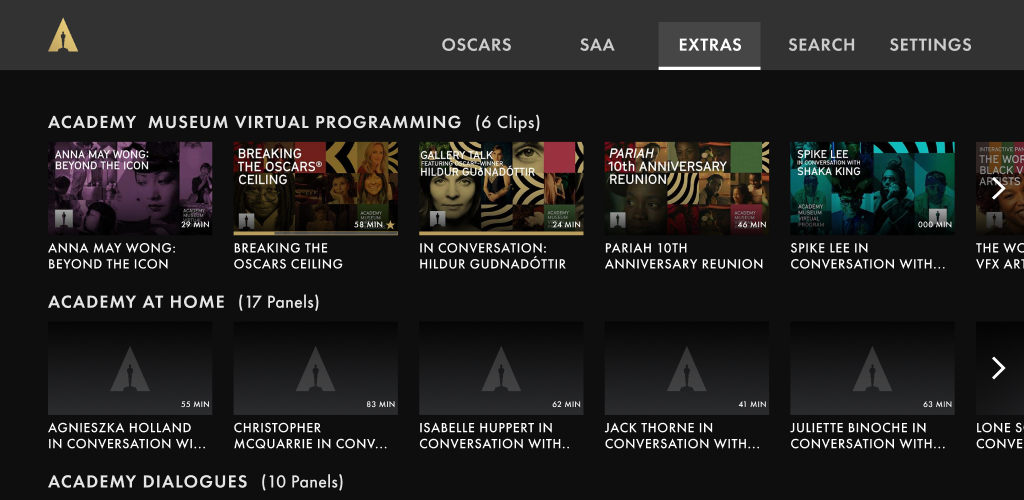Click title text Anna May Wong: Beyond the Icon
The image size is (1024, 500).
[x=112, y=256]
